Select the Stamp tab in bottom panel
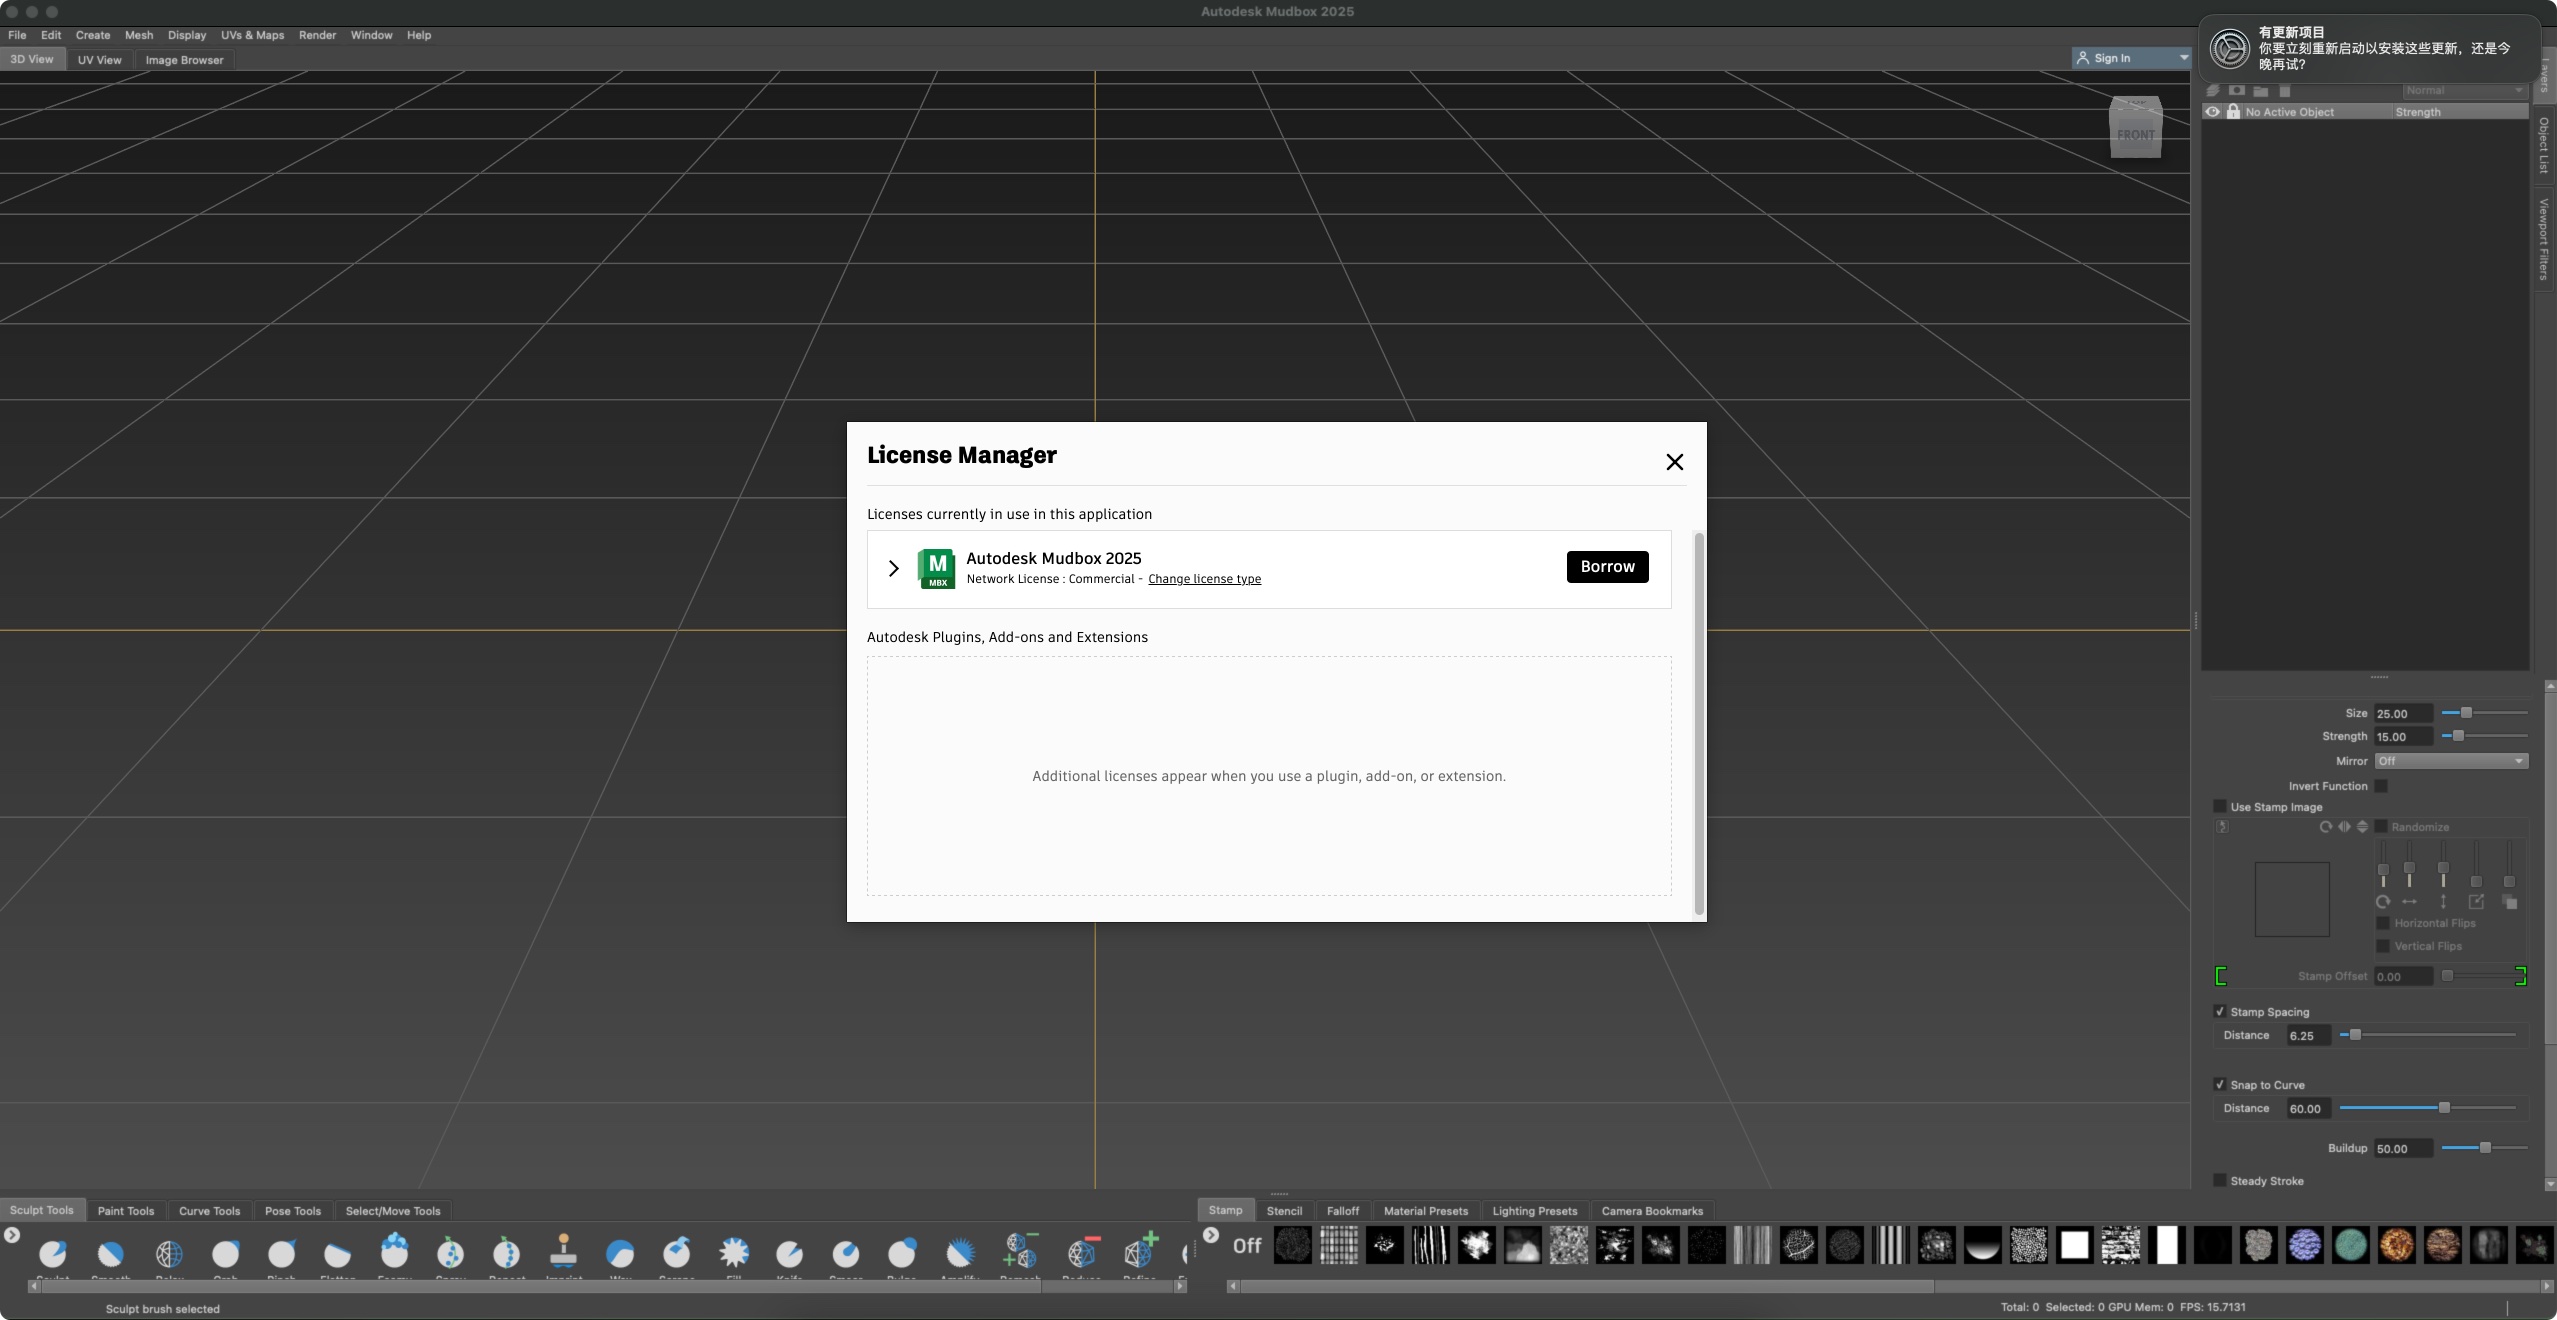This screenshot has height=1320, width=2557. coord(1224,1211)
